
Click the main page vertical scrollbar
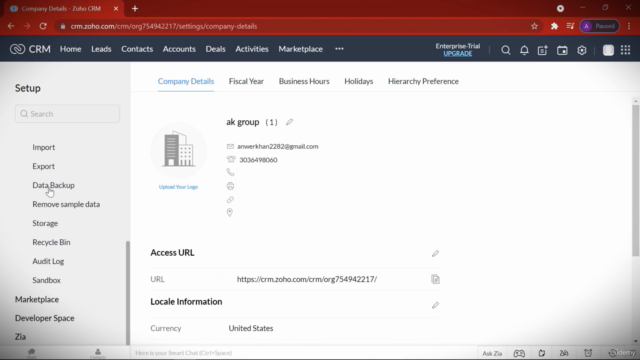coord(636,181)
